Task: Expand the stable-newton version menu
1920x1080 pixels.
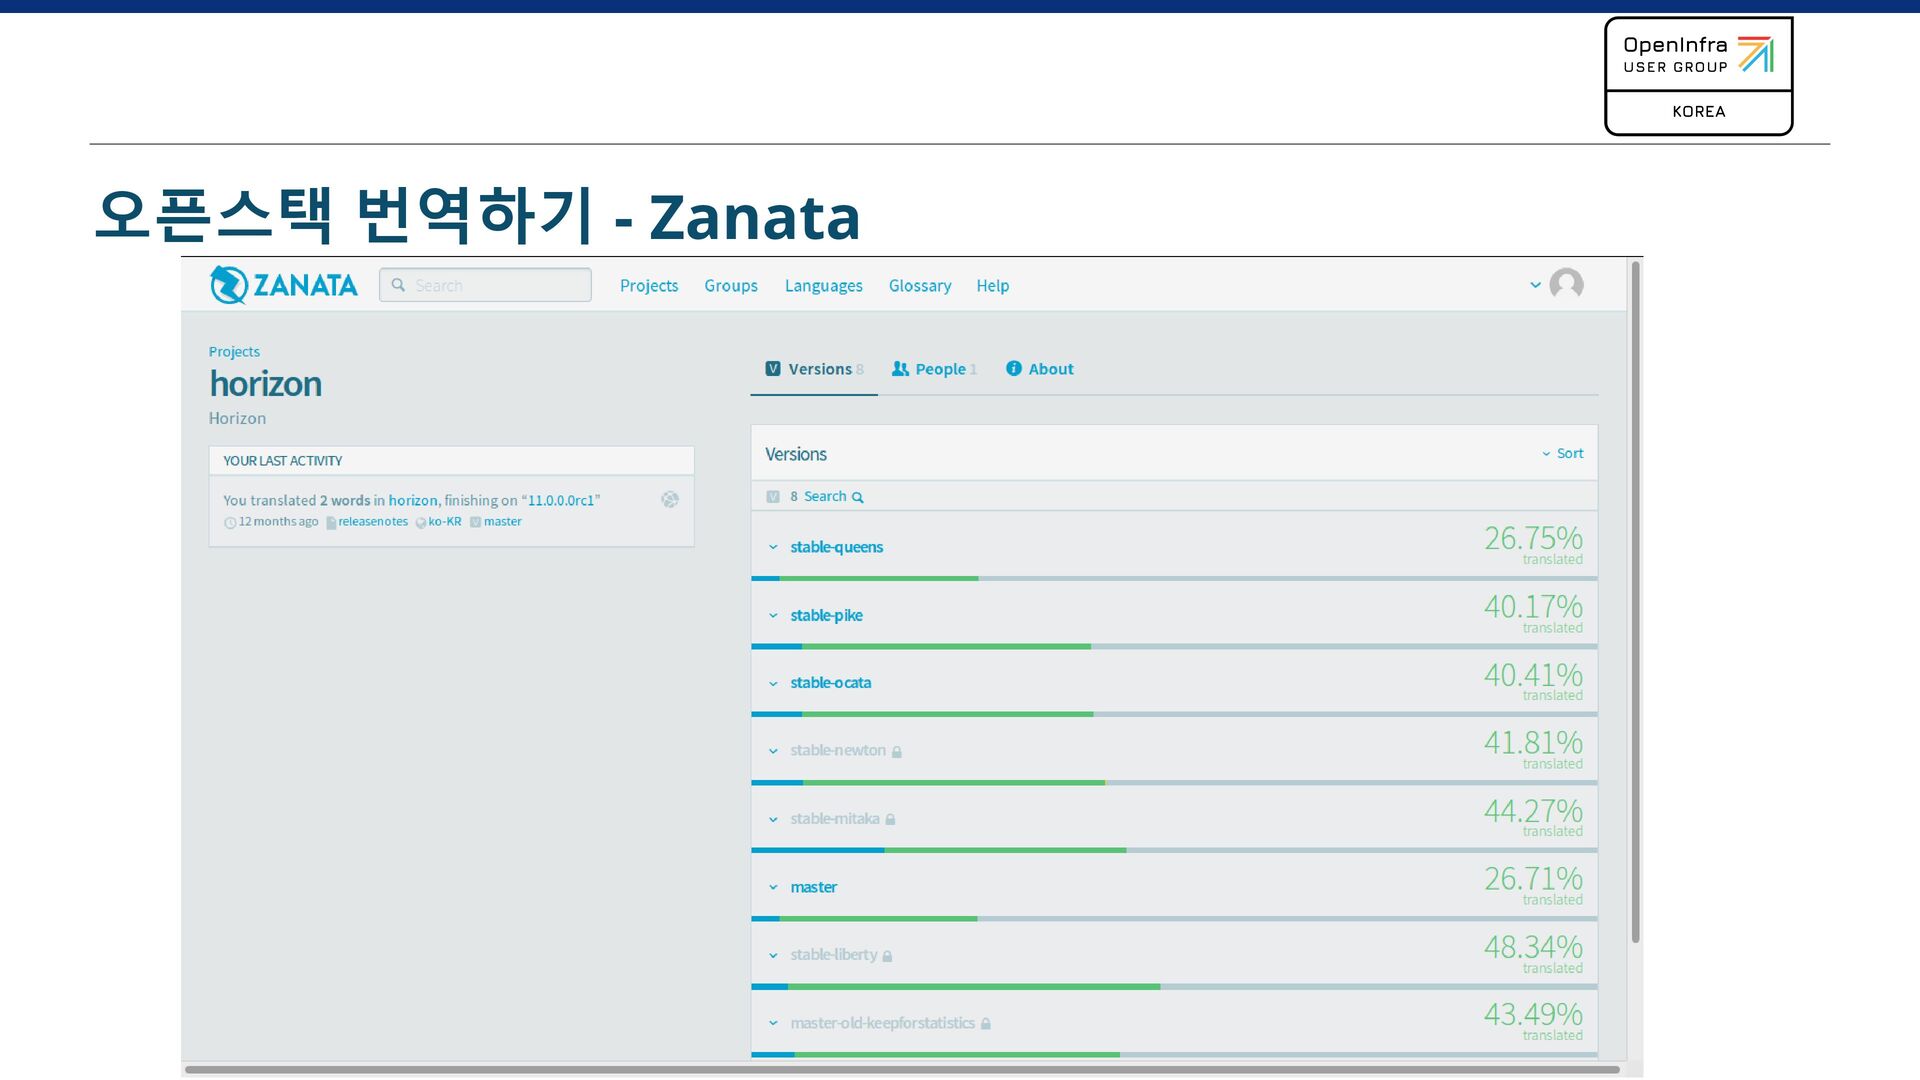Action: click(x=773, y=752)
